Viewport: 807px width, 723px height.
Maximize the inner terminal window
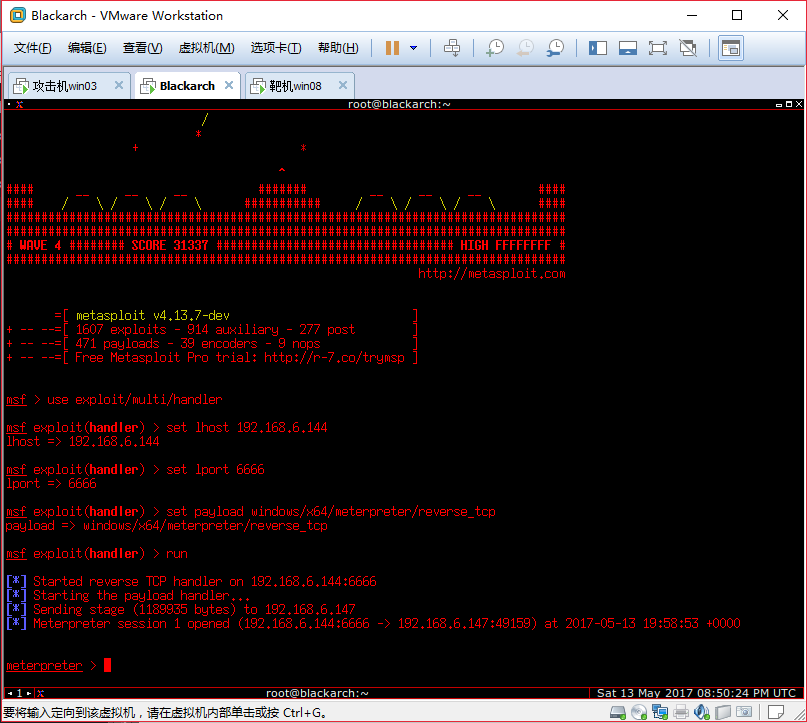(788, 104)
